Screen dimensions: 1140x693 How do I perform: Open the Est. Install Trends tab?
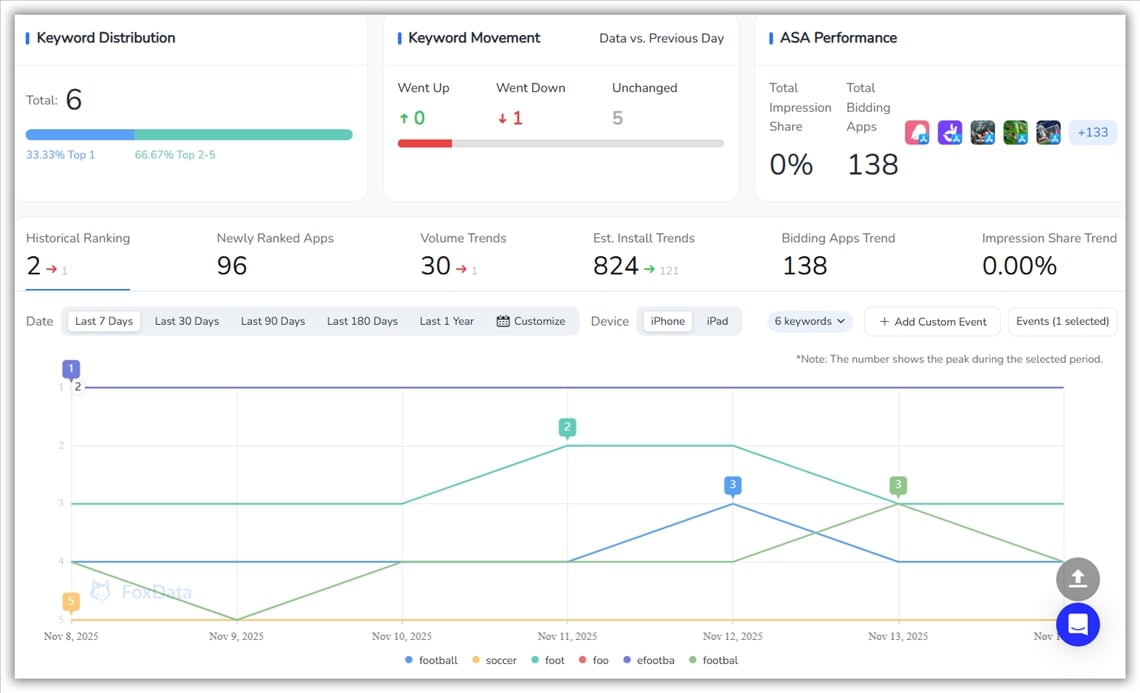(643, 255)
